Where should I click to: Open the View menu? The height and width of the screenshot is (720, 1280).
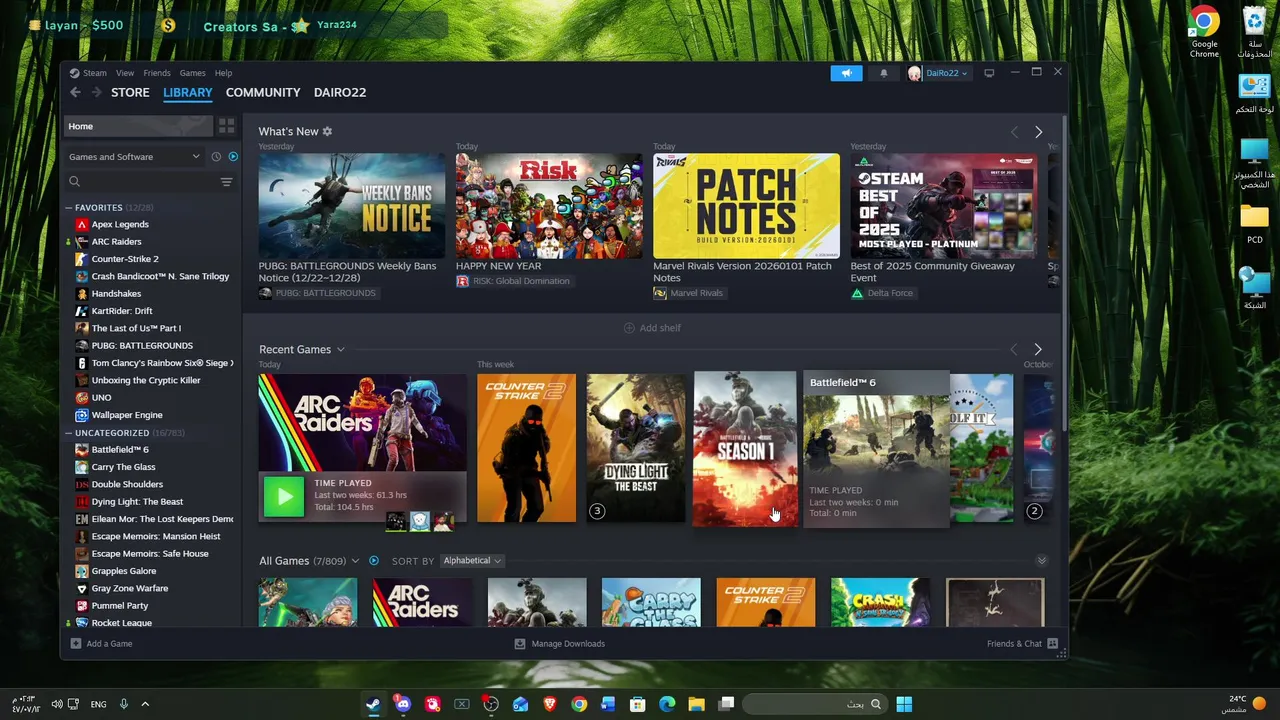point(125,73)
